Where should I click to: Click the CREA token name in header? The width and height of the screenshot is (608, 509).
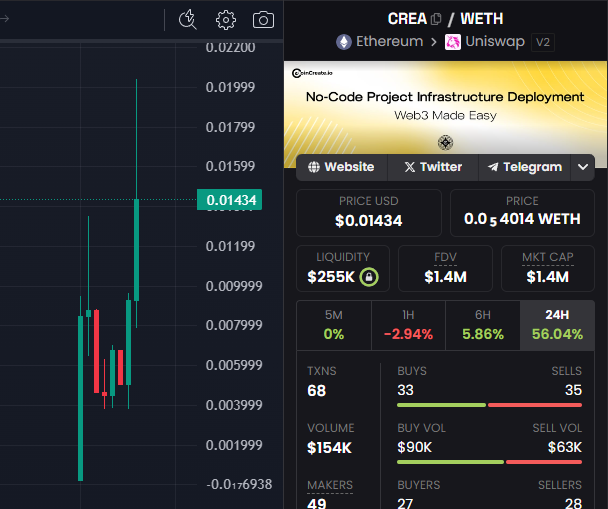[407, 19]
